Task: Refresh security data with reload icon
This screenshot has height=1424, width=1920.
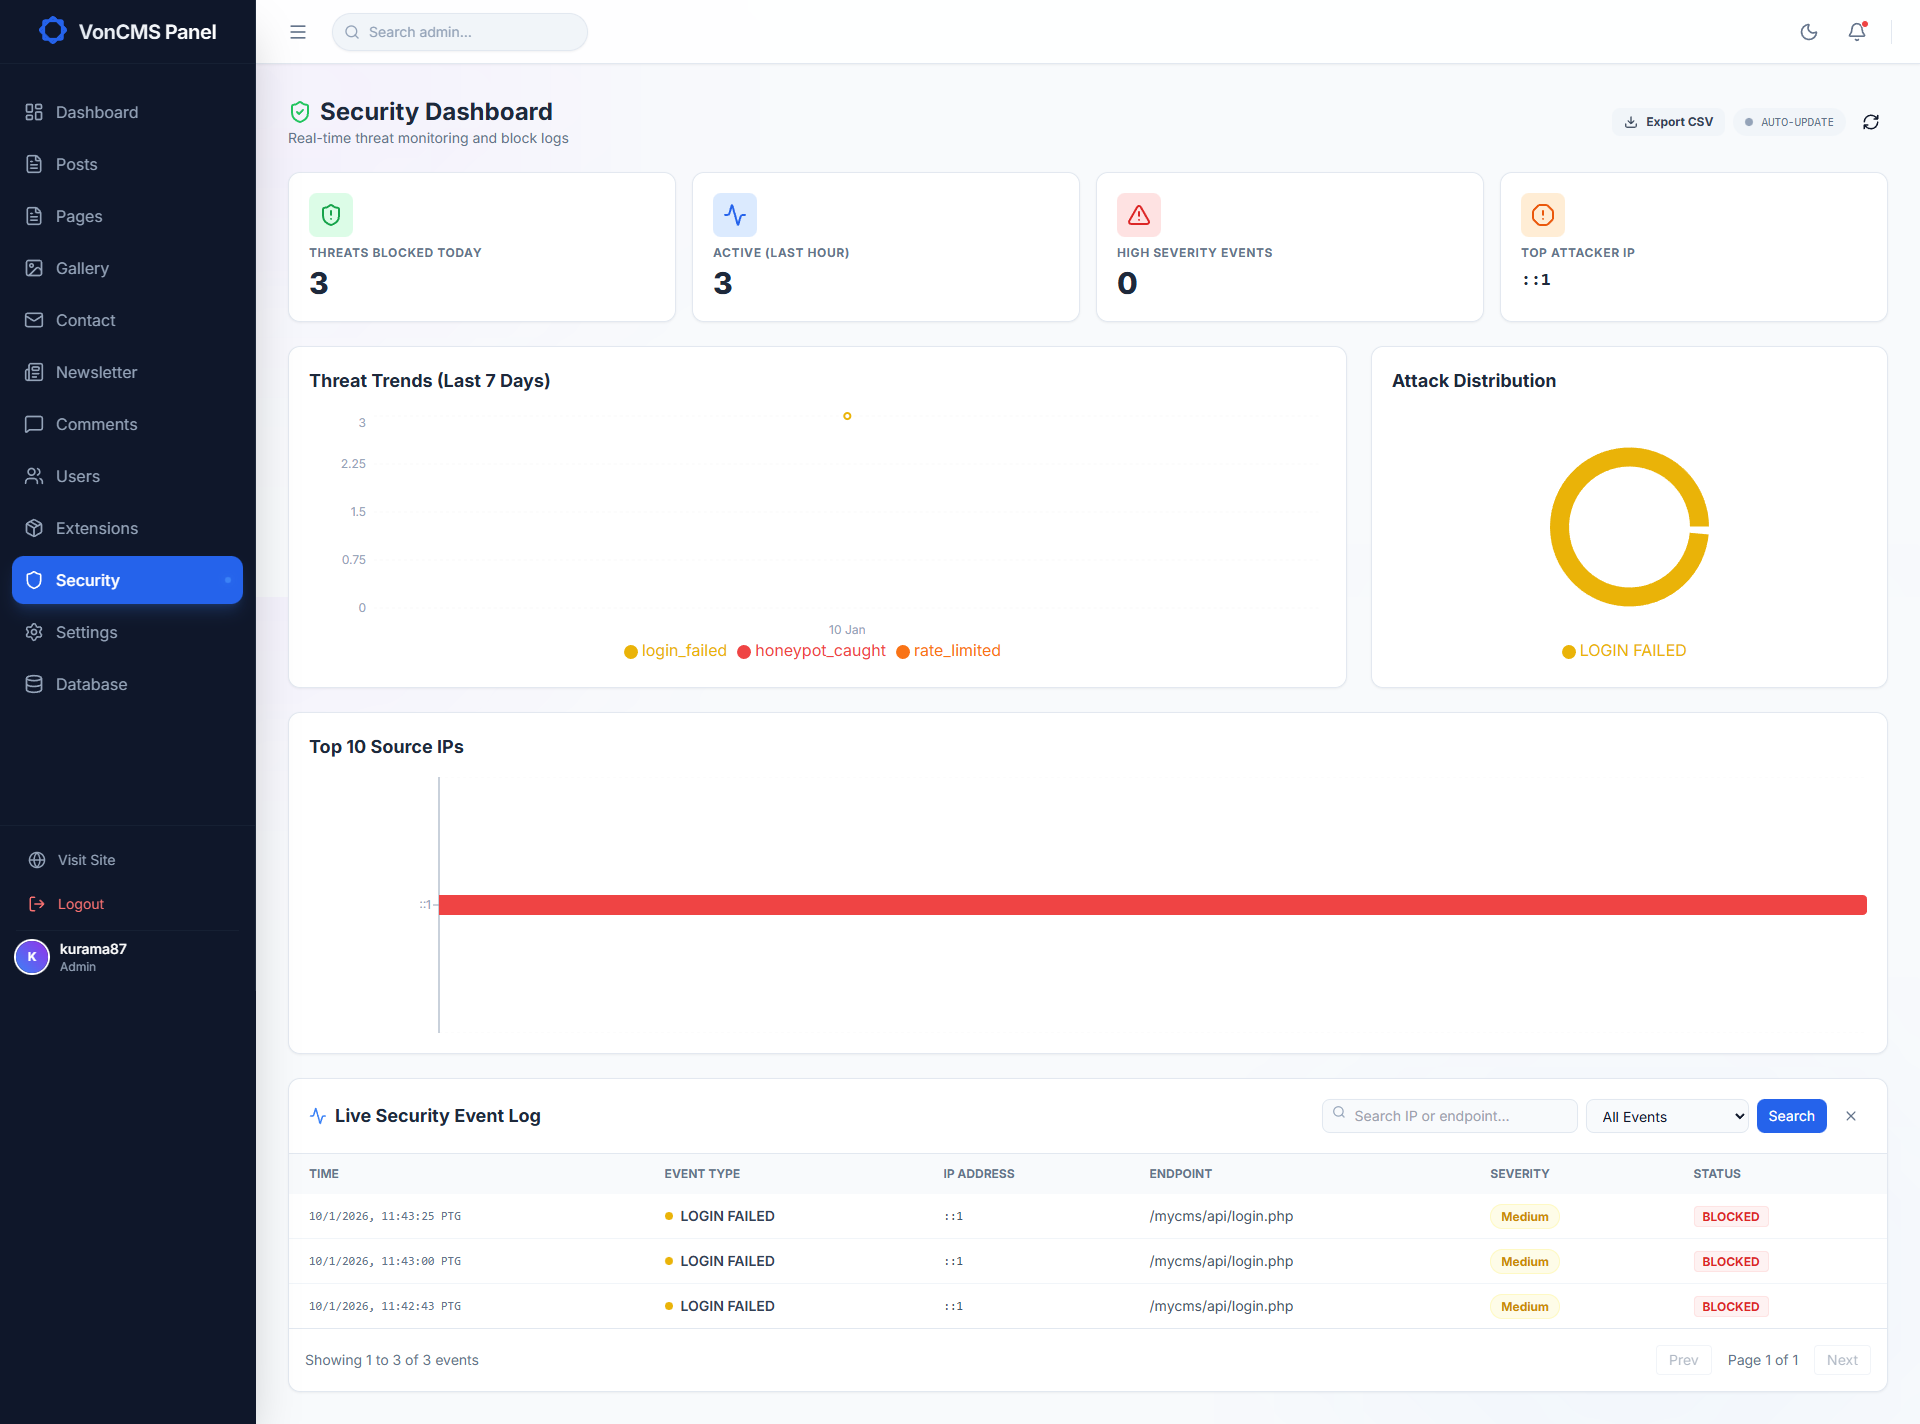Action: click(1871, 122)
